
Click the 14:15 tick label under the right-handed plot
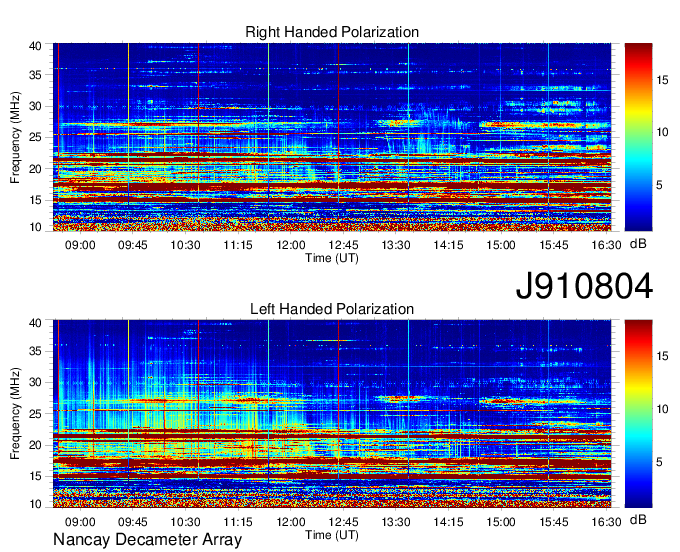[448, 245]
